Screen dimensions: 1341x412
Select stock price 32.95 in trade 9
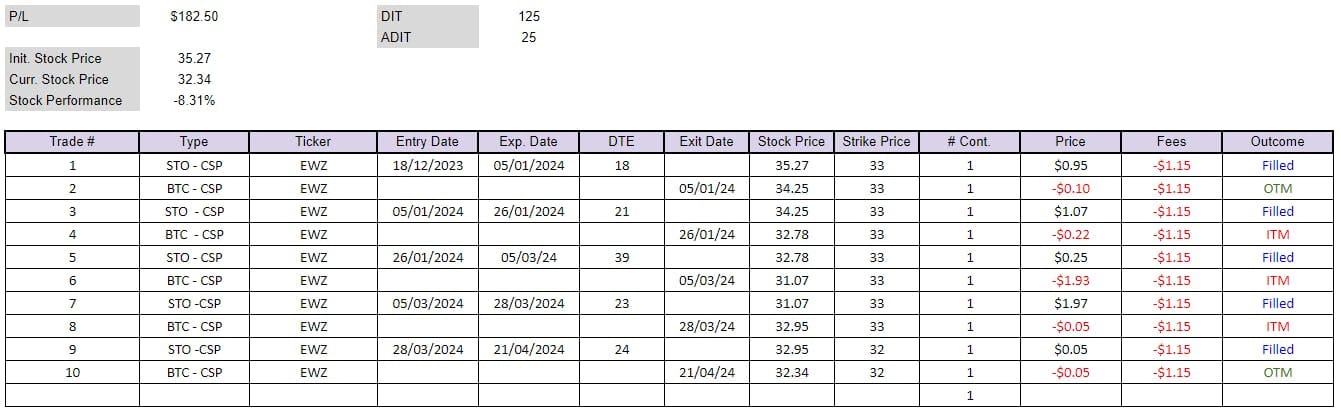792,349
